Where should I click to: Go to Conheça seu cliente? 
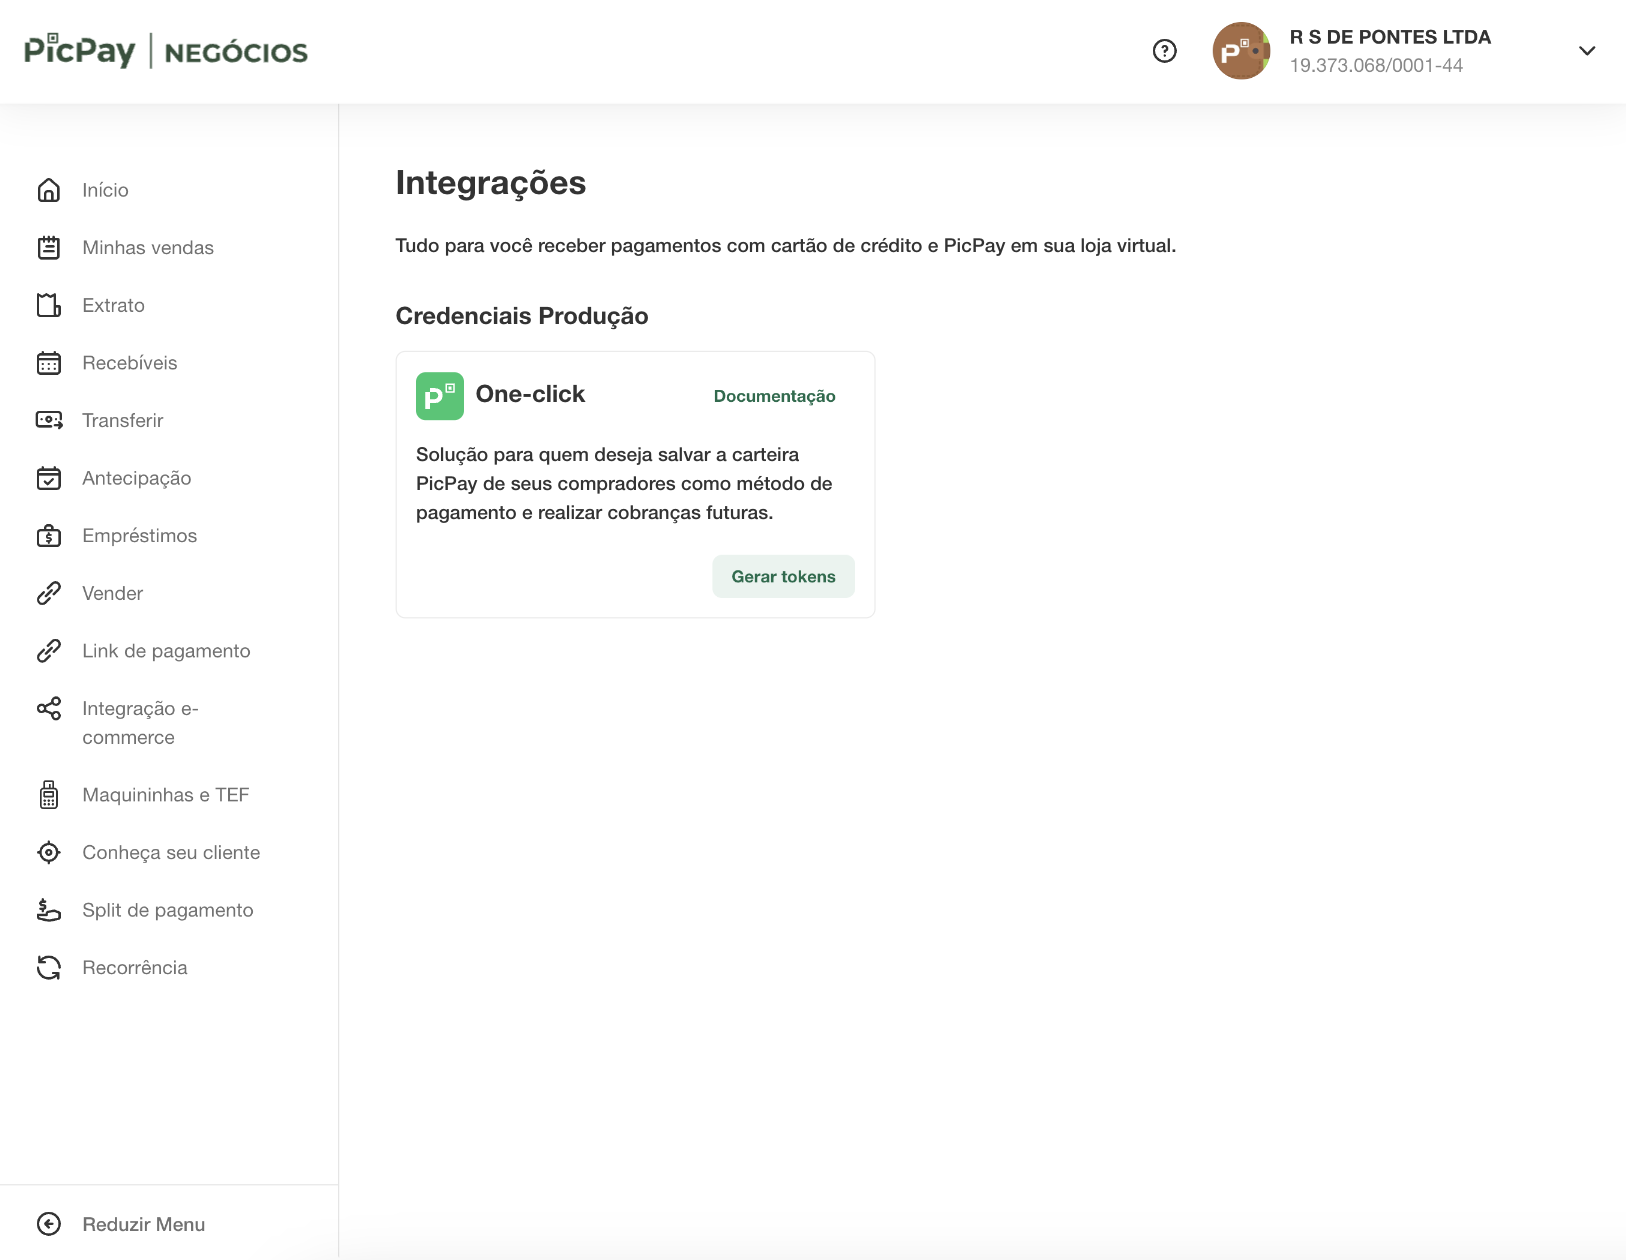click(169, 853)
